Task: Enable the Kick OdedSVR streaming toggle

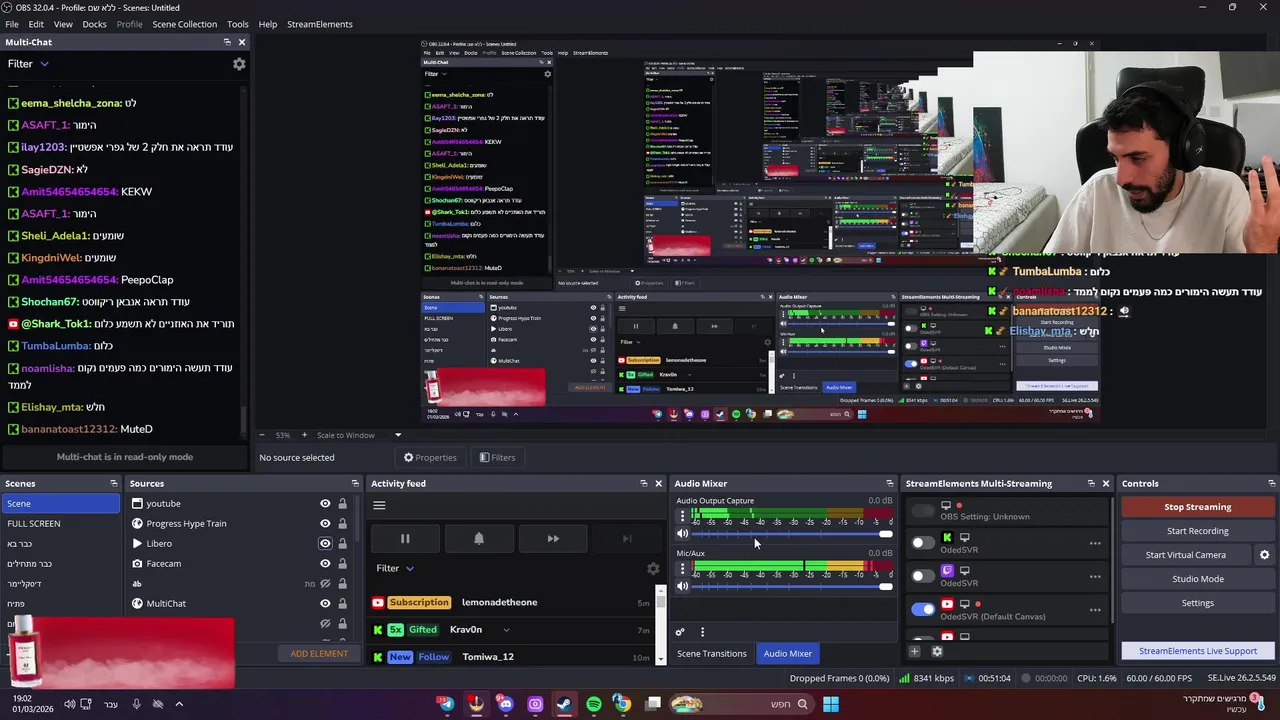Action: pos(922,543)
